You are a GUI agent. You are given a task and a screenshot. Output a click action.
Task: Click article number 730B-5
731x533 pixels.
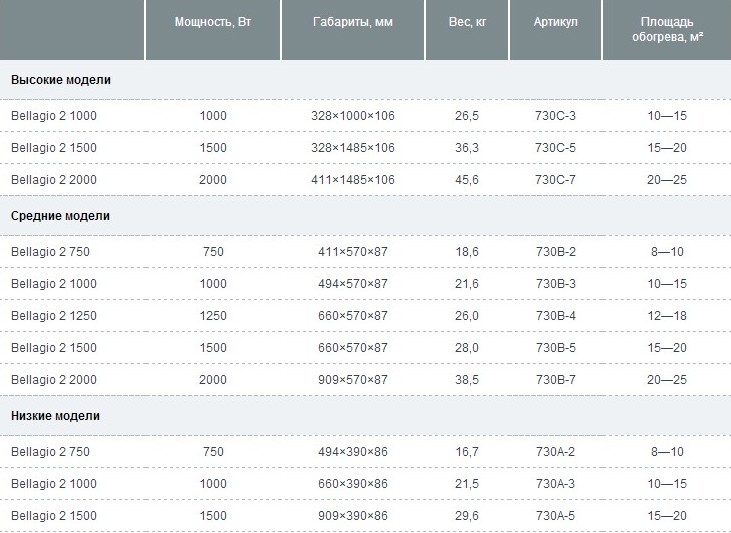click(556, 347)
